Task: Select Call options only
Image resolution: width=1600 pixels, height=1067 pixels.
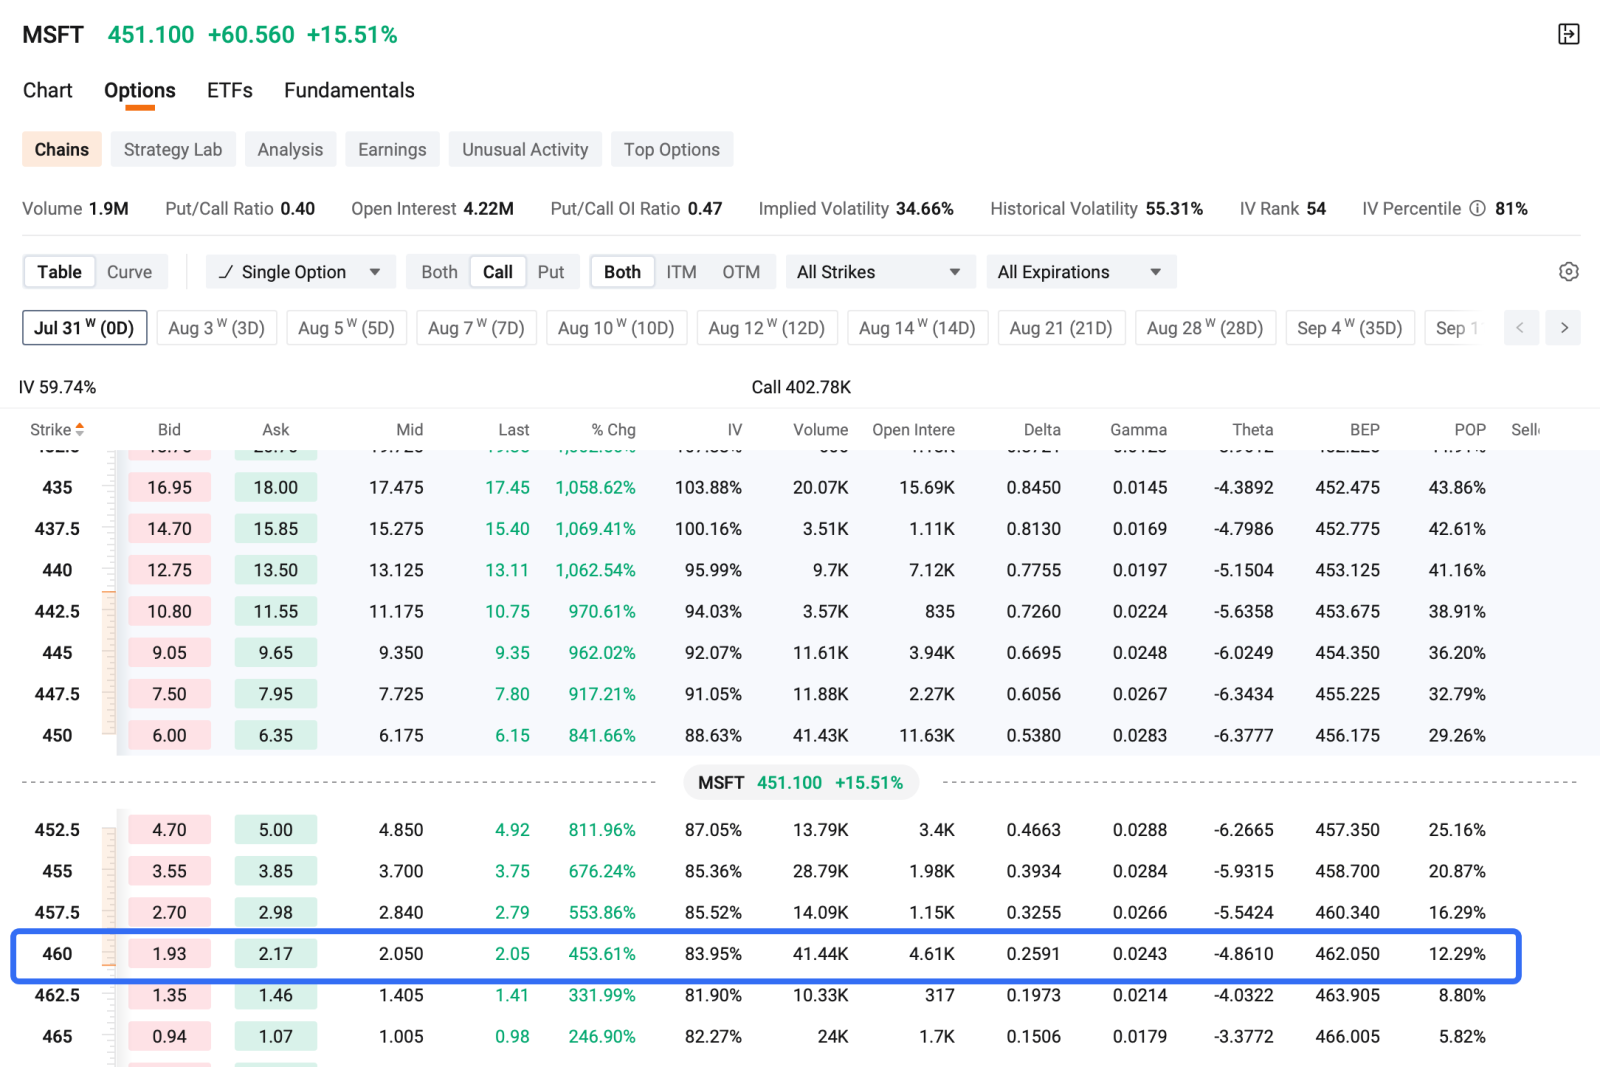Action: tap(498, 272)
